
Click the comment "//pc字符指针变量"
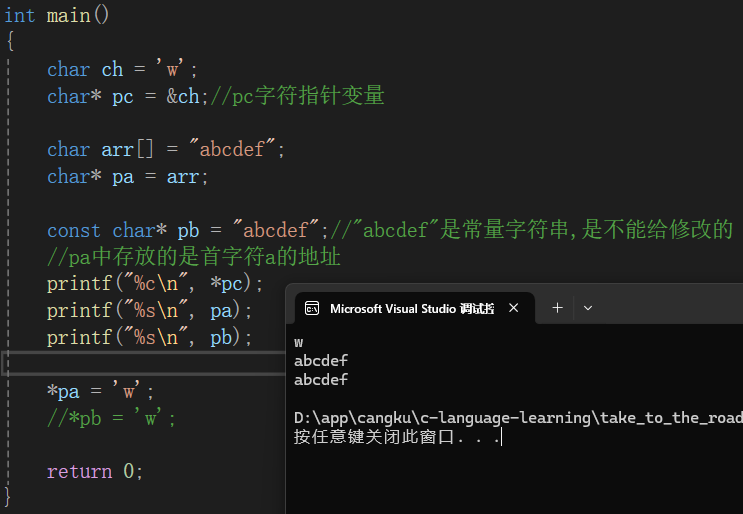point(297,96)
